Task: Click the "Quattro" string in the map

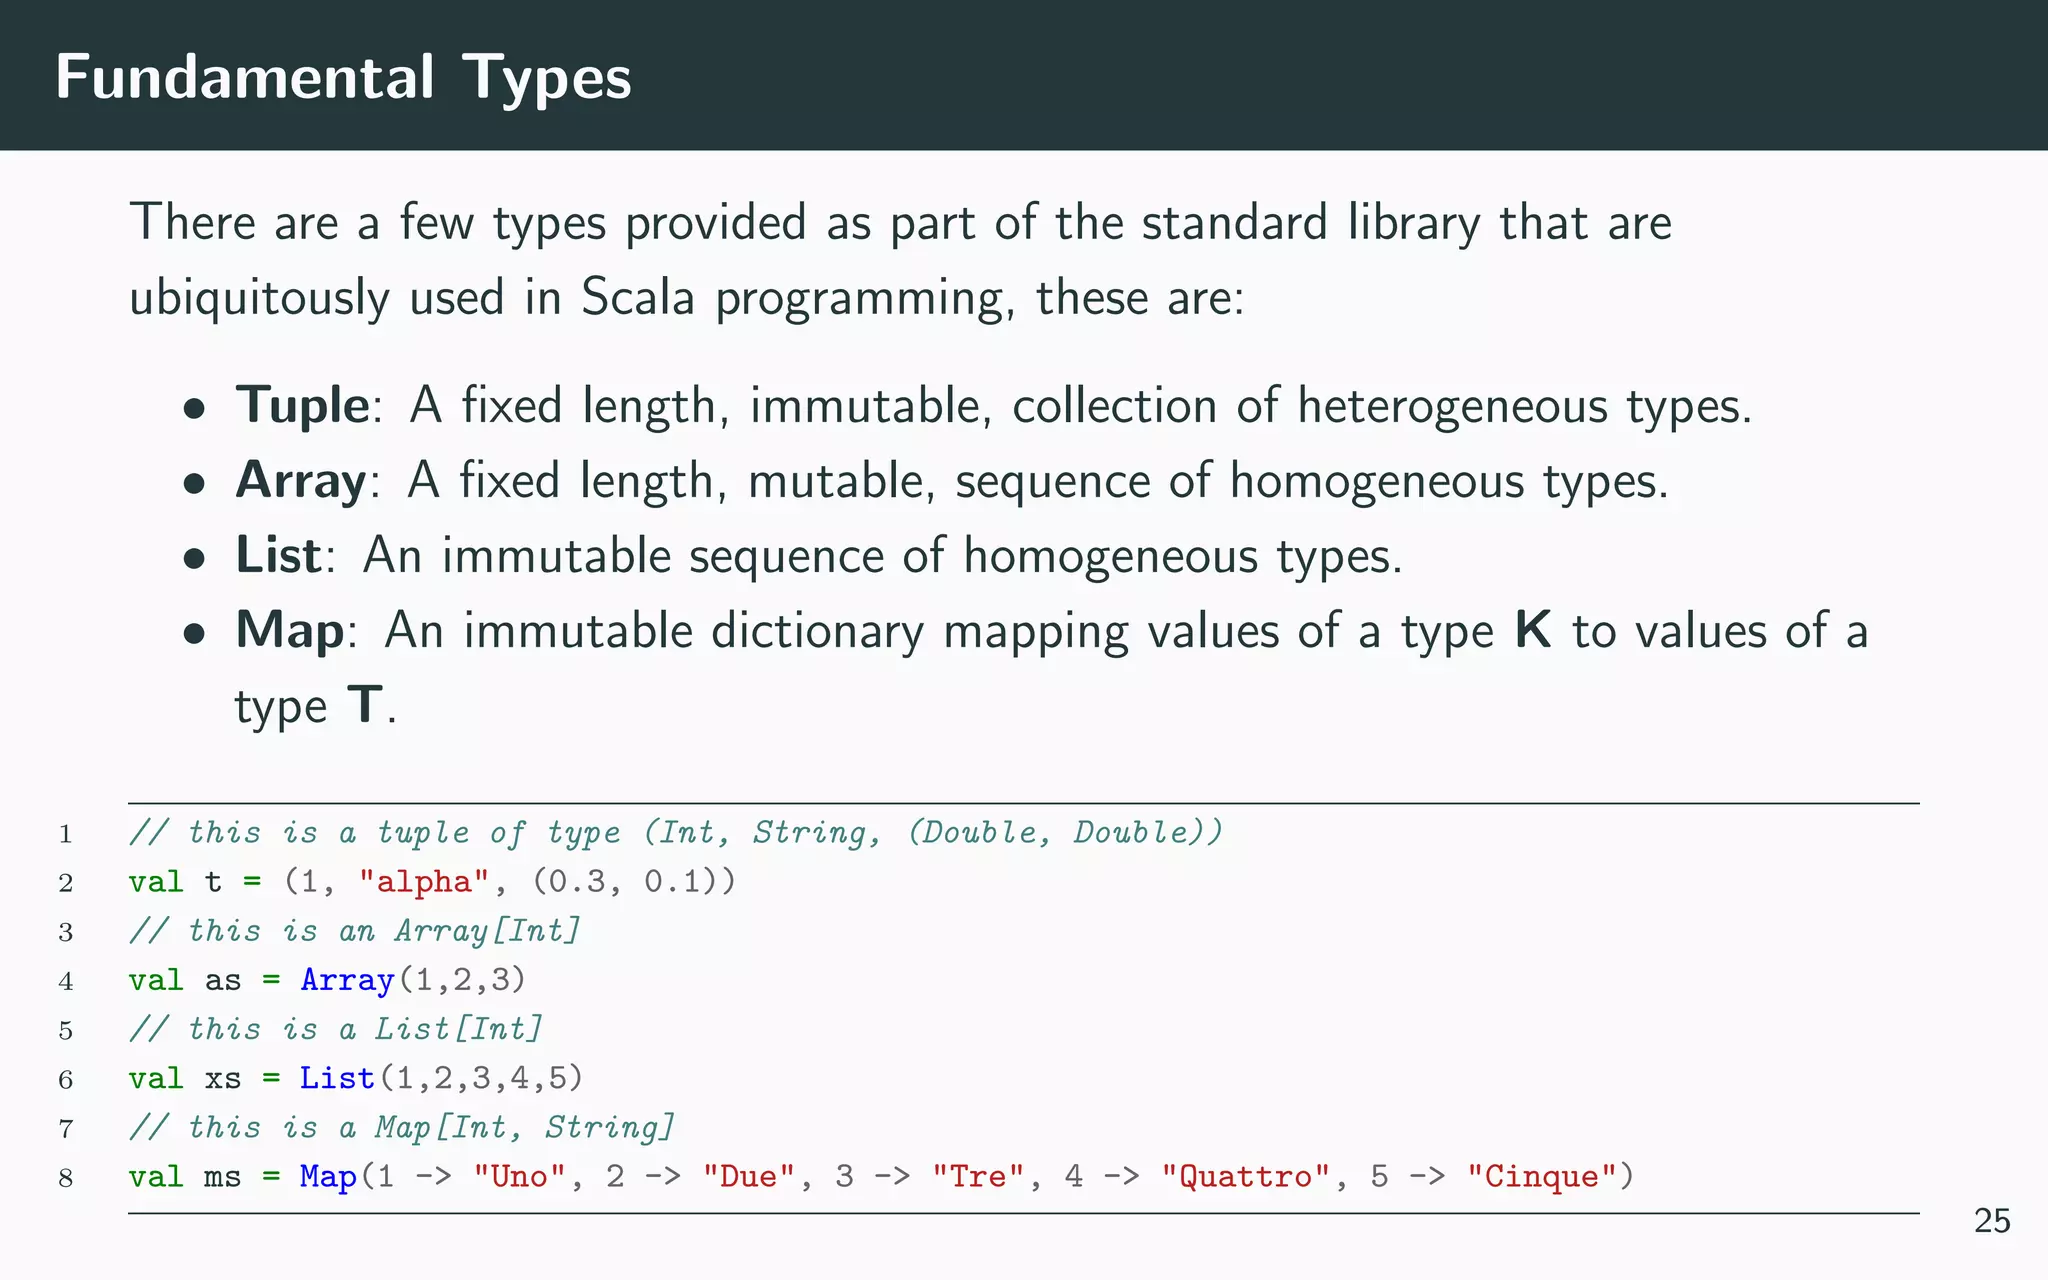Action: tap(1245, 1177)
